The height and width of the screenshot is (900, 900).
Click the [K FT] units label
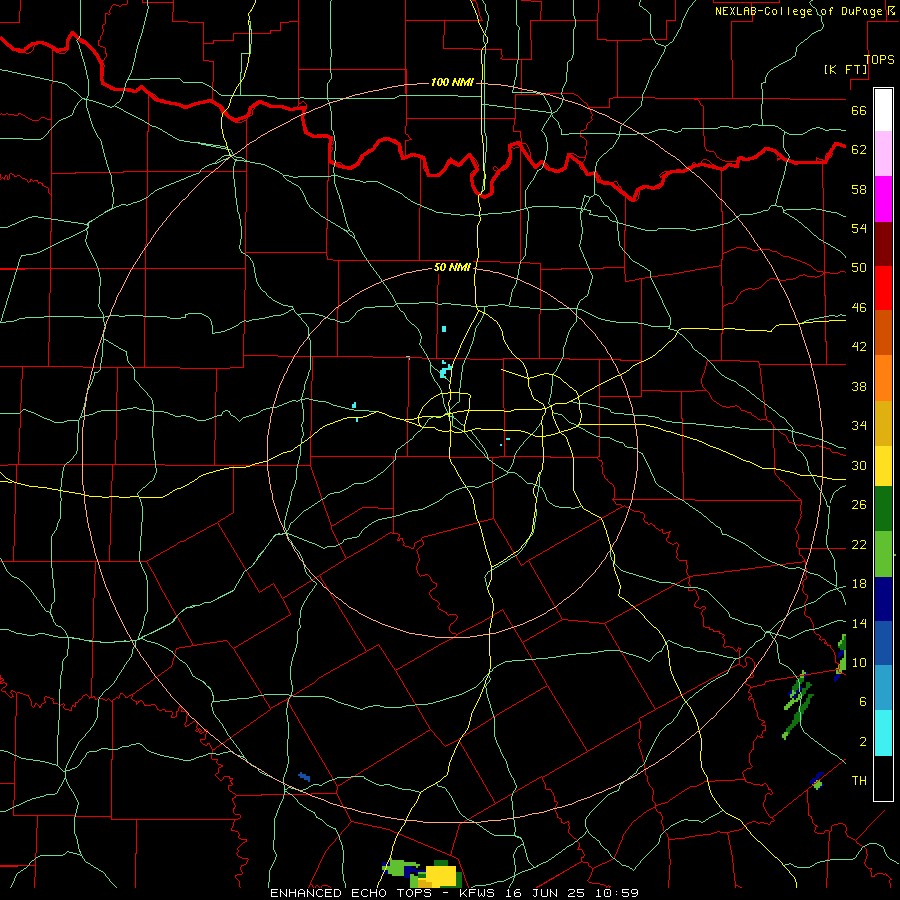[845, 69]
